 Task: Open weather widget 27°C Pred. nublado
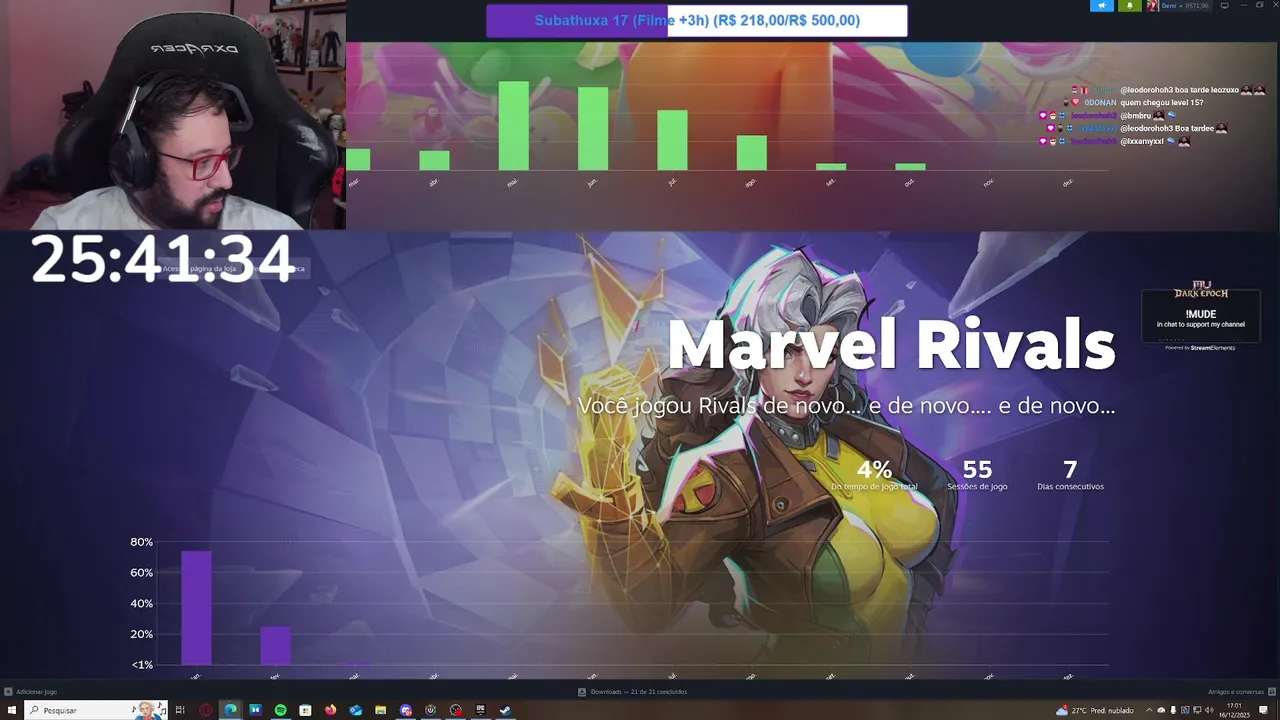tap(1094, 710)
